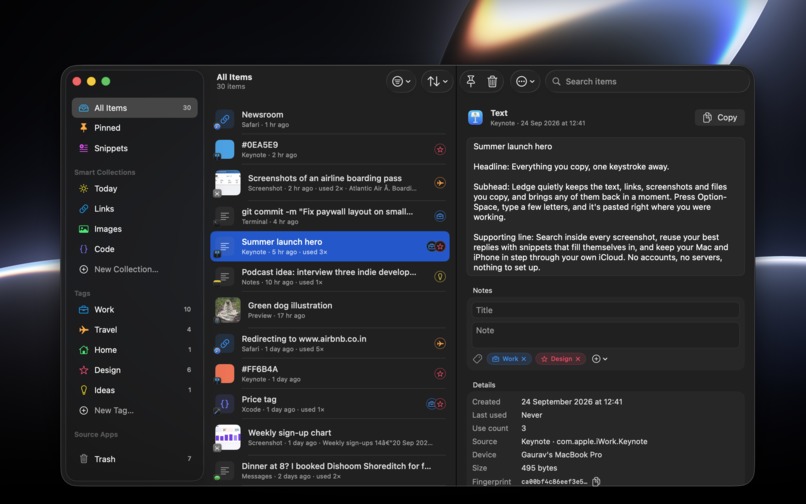Open the Snippets collection
The image size is (806, 504).
click(135, 148)
